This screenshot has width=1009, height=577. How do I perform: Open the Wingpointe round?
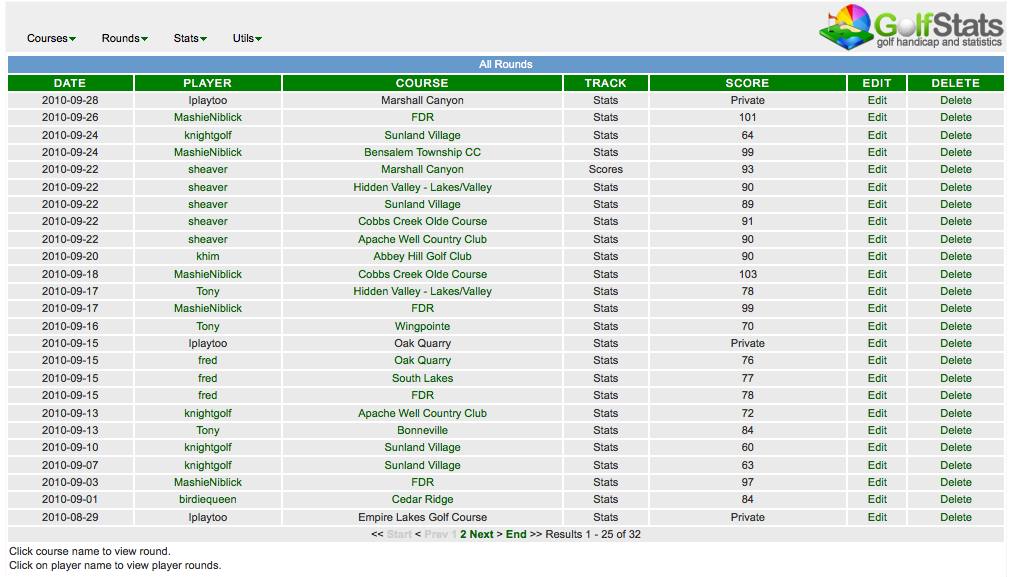coord(422,326)
